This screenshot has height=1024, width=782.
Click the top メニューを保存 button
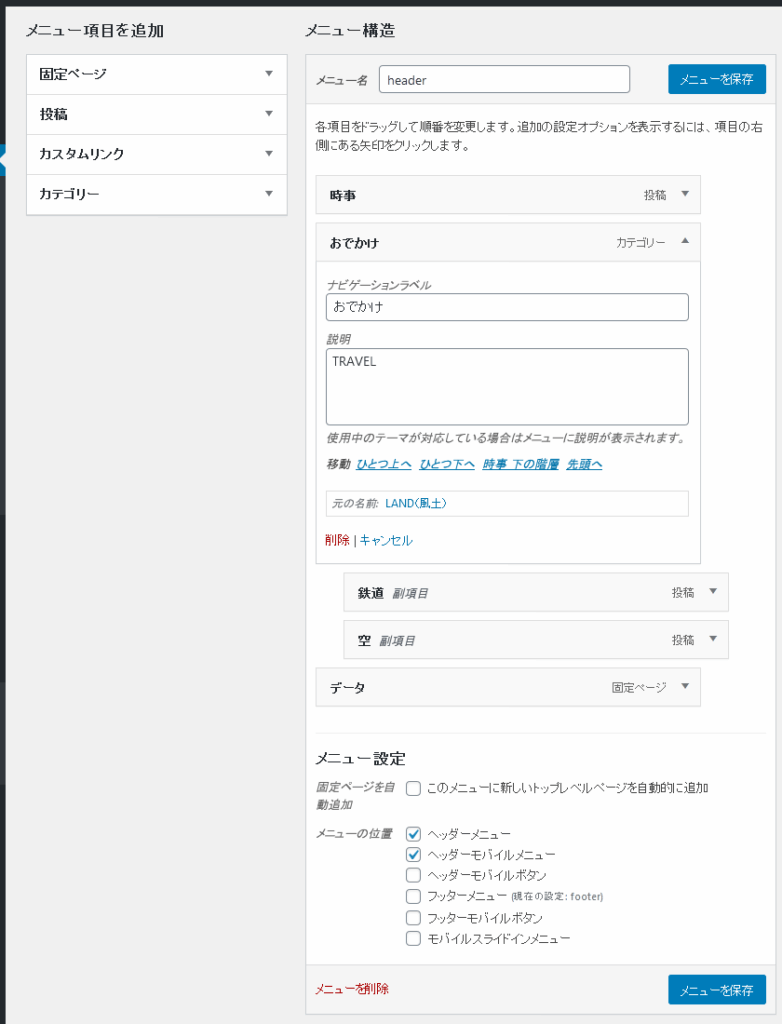[717, 80]
